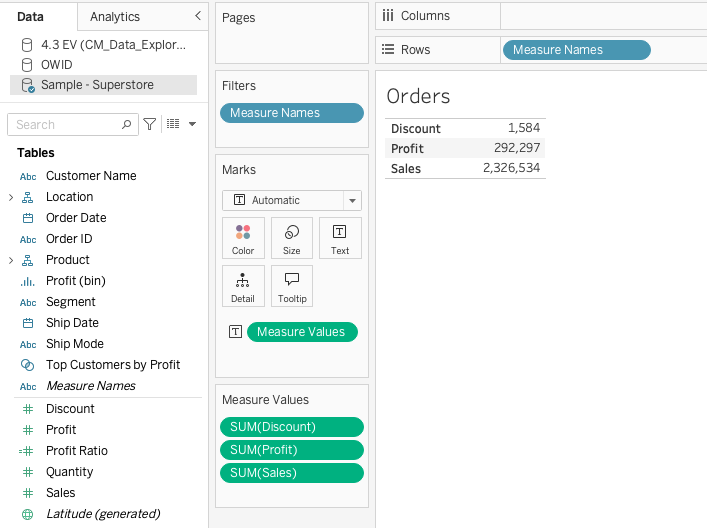
Task: Select the Ship Mode field
Action: tap(75, 344)
